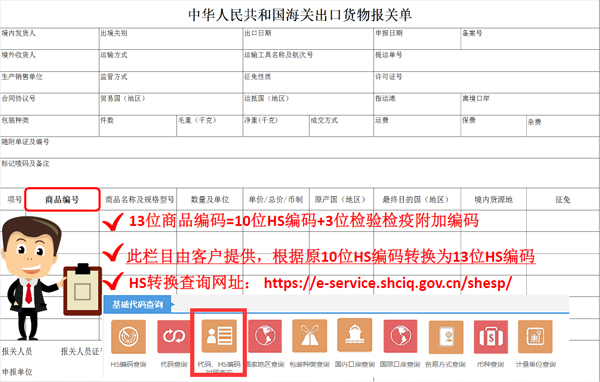
Task: Click the HS转换查询网址 label
Action: 189,283
